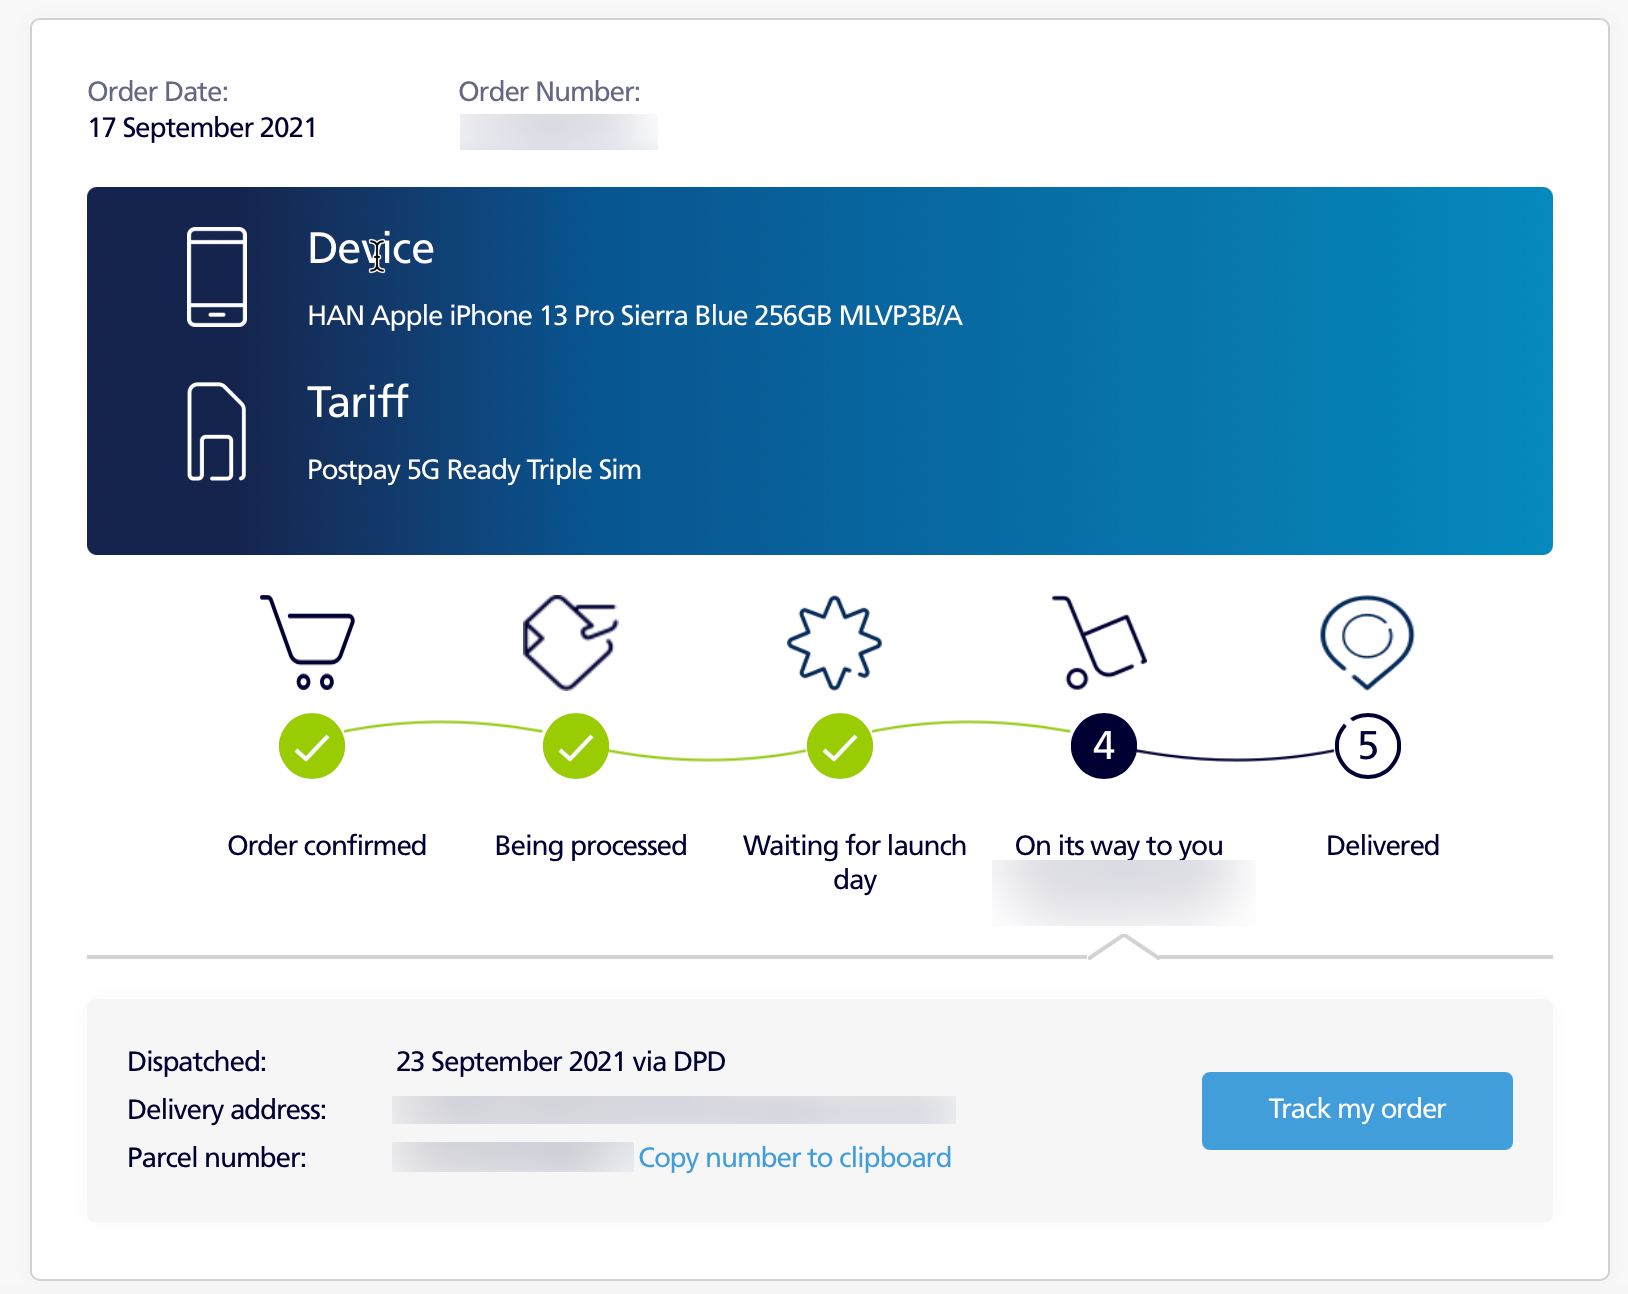Select the Waiting for launch day checkmark

[840, 746]
